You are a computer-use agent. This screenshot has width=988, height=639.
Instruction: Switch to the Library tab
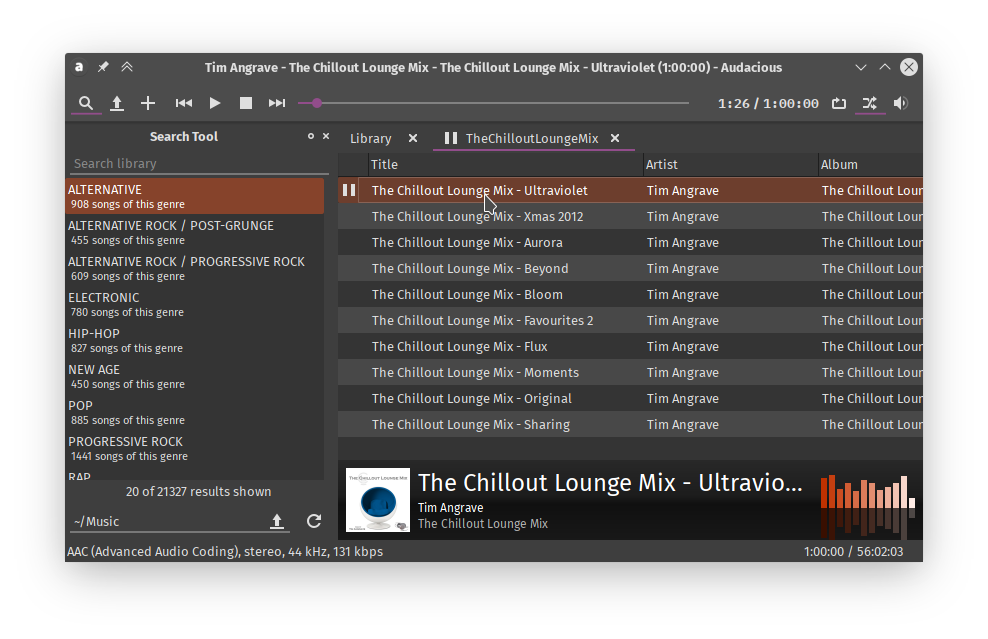coord(370,139)
